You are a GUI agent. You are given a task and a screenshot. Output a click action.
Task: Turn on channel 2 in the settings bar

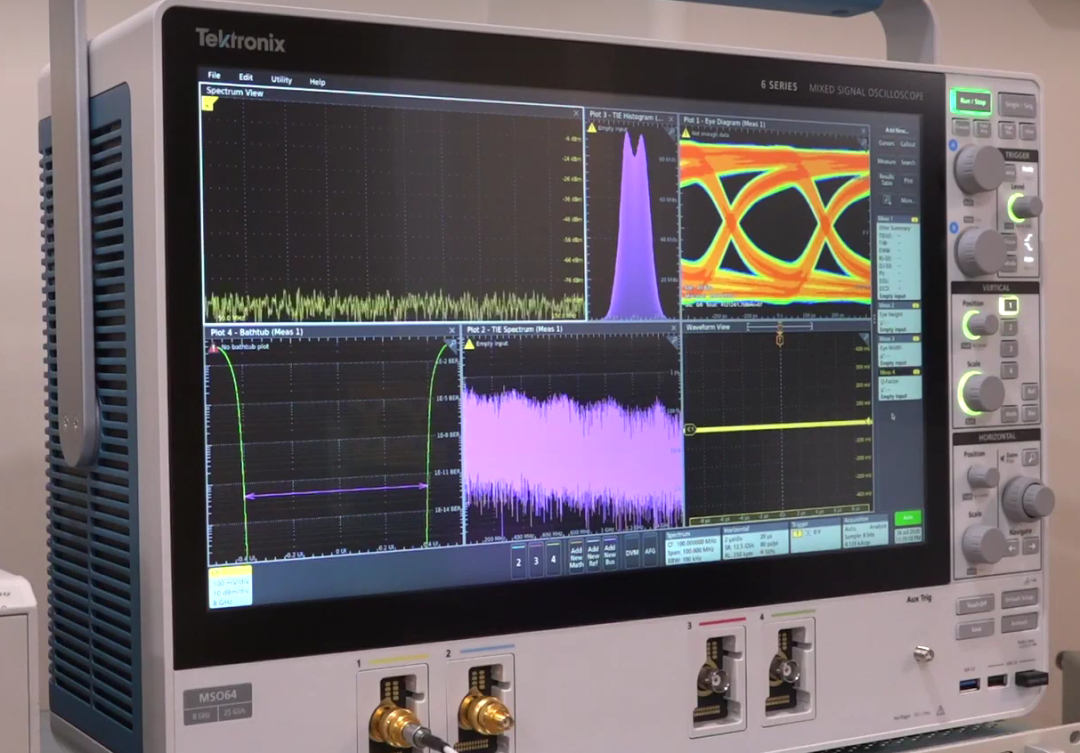519,559
